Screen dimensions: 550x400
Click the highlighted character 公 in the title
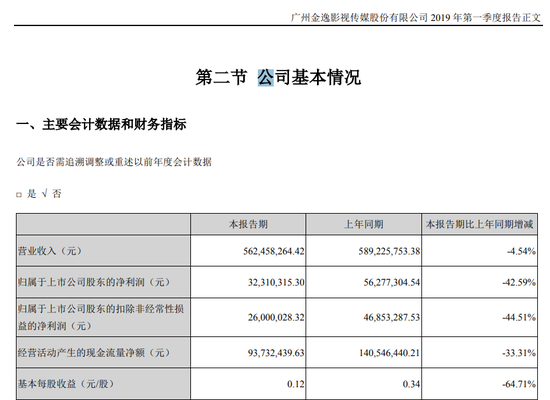point(266,77)
